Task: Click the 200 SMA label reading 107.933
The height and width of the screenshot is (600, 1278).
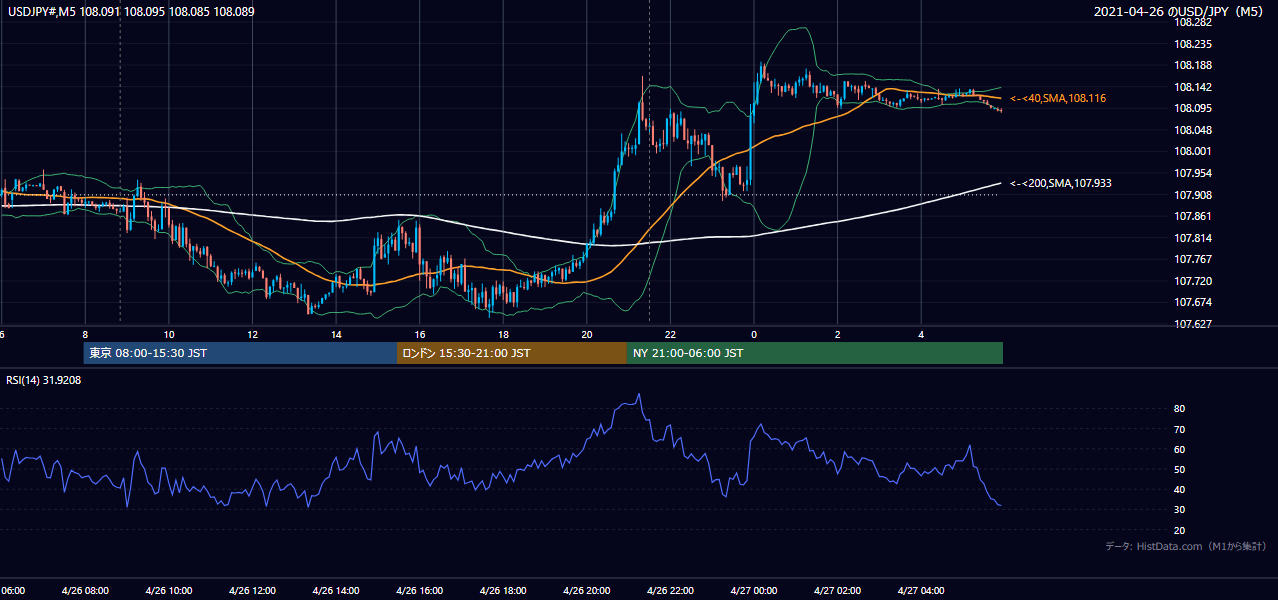Action: [1060, 183]
